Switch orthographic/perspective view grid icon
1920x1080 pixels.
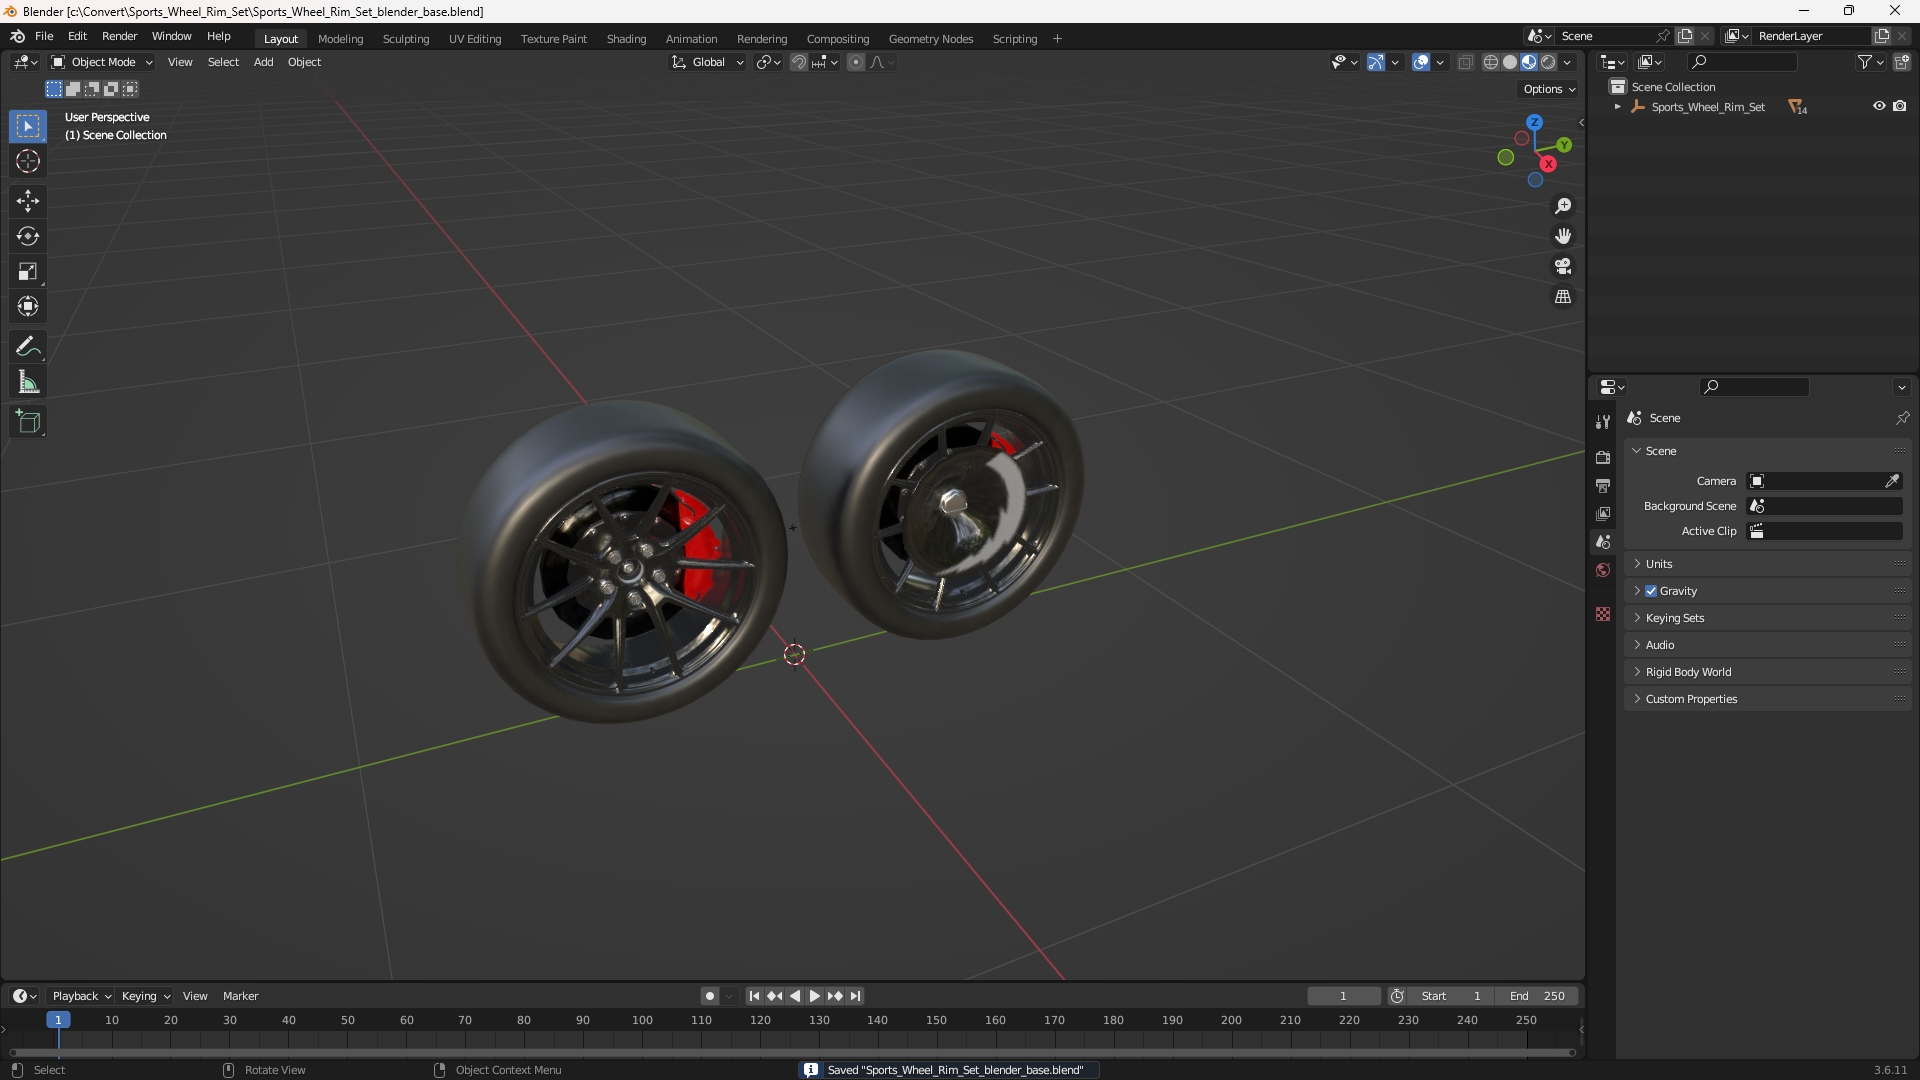pos(1563,297)
